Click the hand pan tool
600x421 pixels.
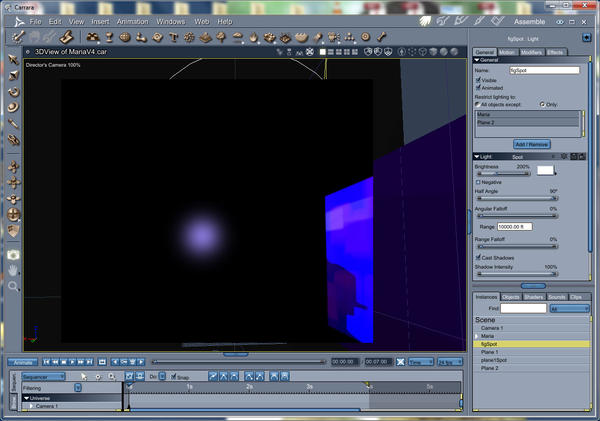pyautogui.click(x=13, y=269)
